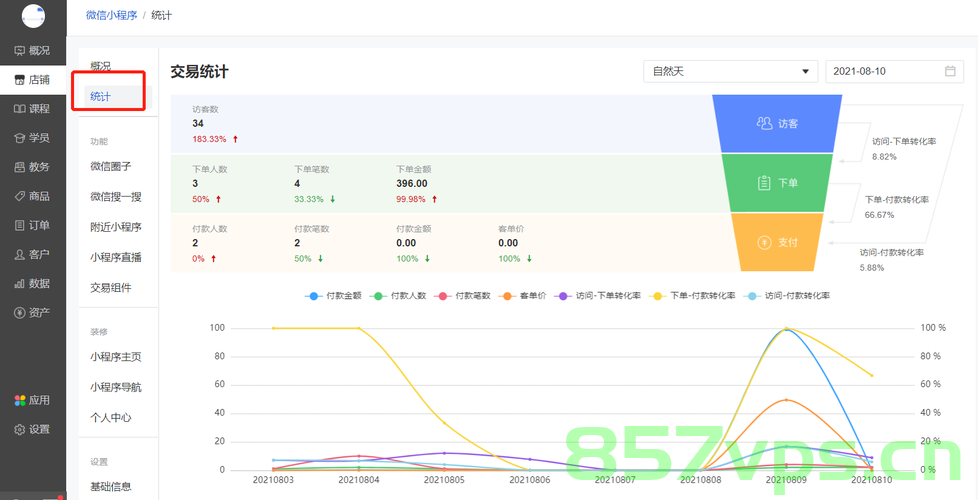Open 订单 in the dark sidebar
Viewport: 978px width, 500px height.
click(x=32, y=225)
